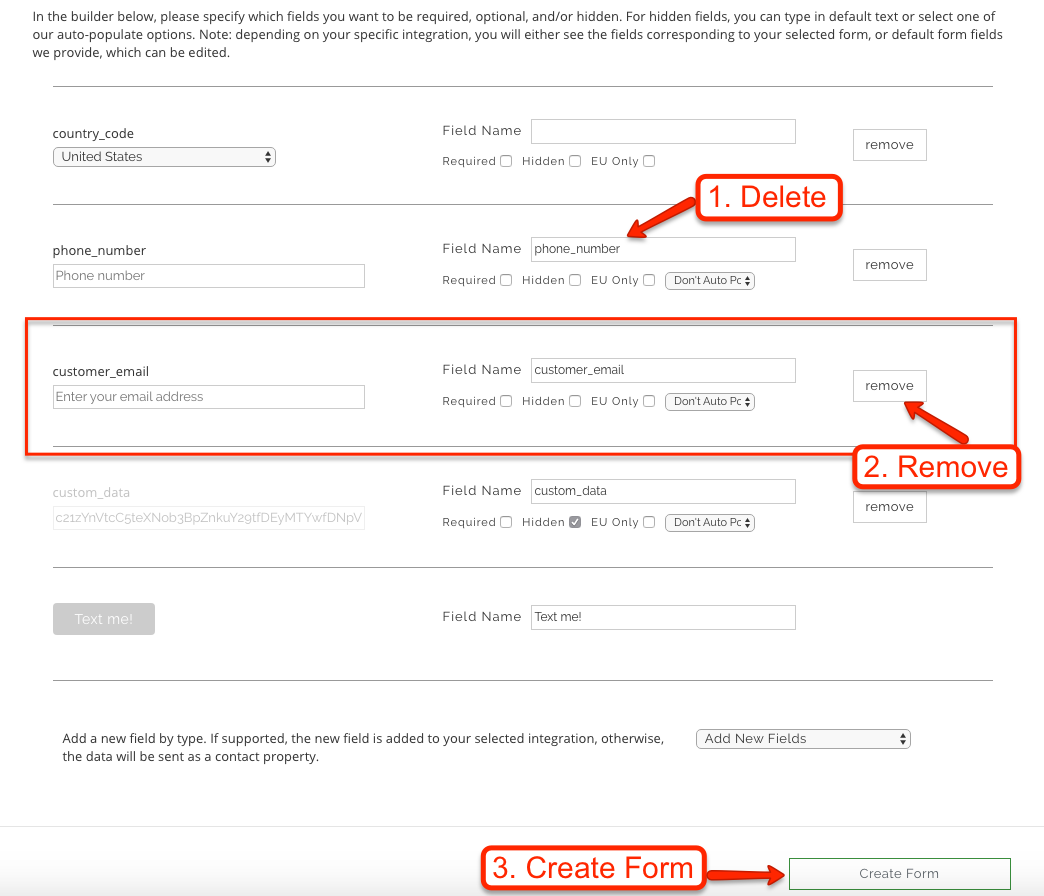The width and height of the screenshot is (1044, 896).
Task: Remove the custom_data field
Action: click(x=890, y=507)
